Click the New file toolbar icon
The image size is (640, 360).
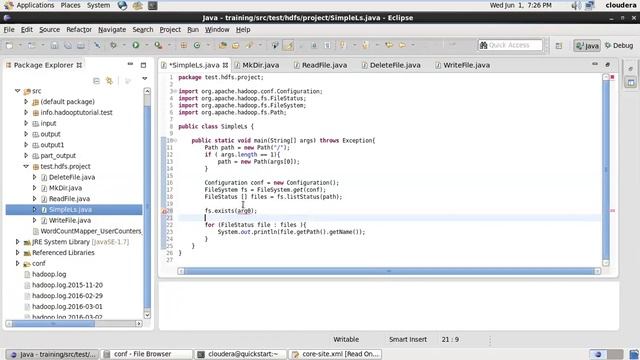click(x=9, y=45)
